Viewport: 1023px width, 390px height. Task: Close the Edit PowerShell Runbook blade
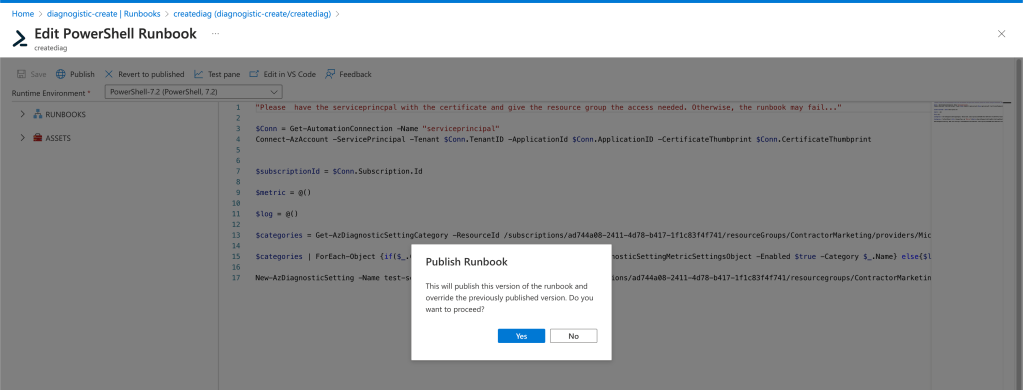pos(1001,34)
